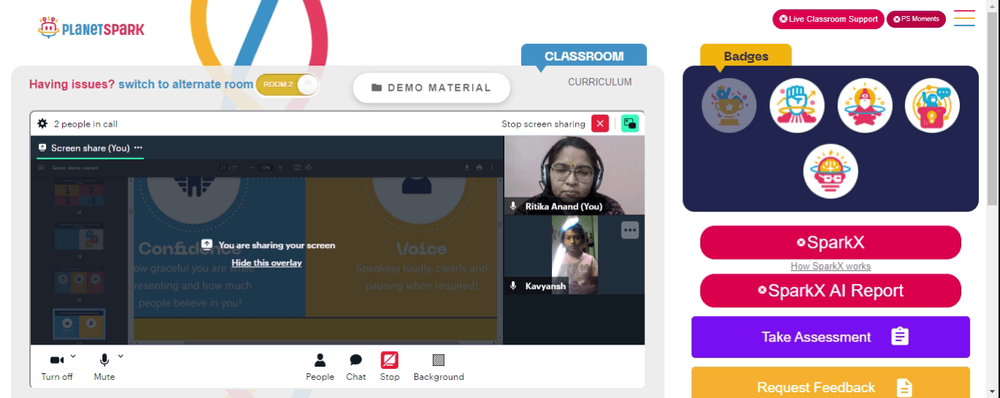Viewport: 1000px width, 398px height.
Task: Open Demo Material folder
Action: [432, 88]
